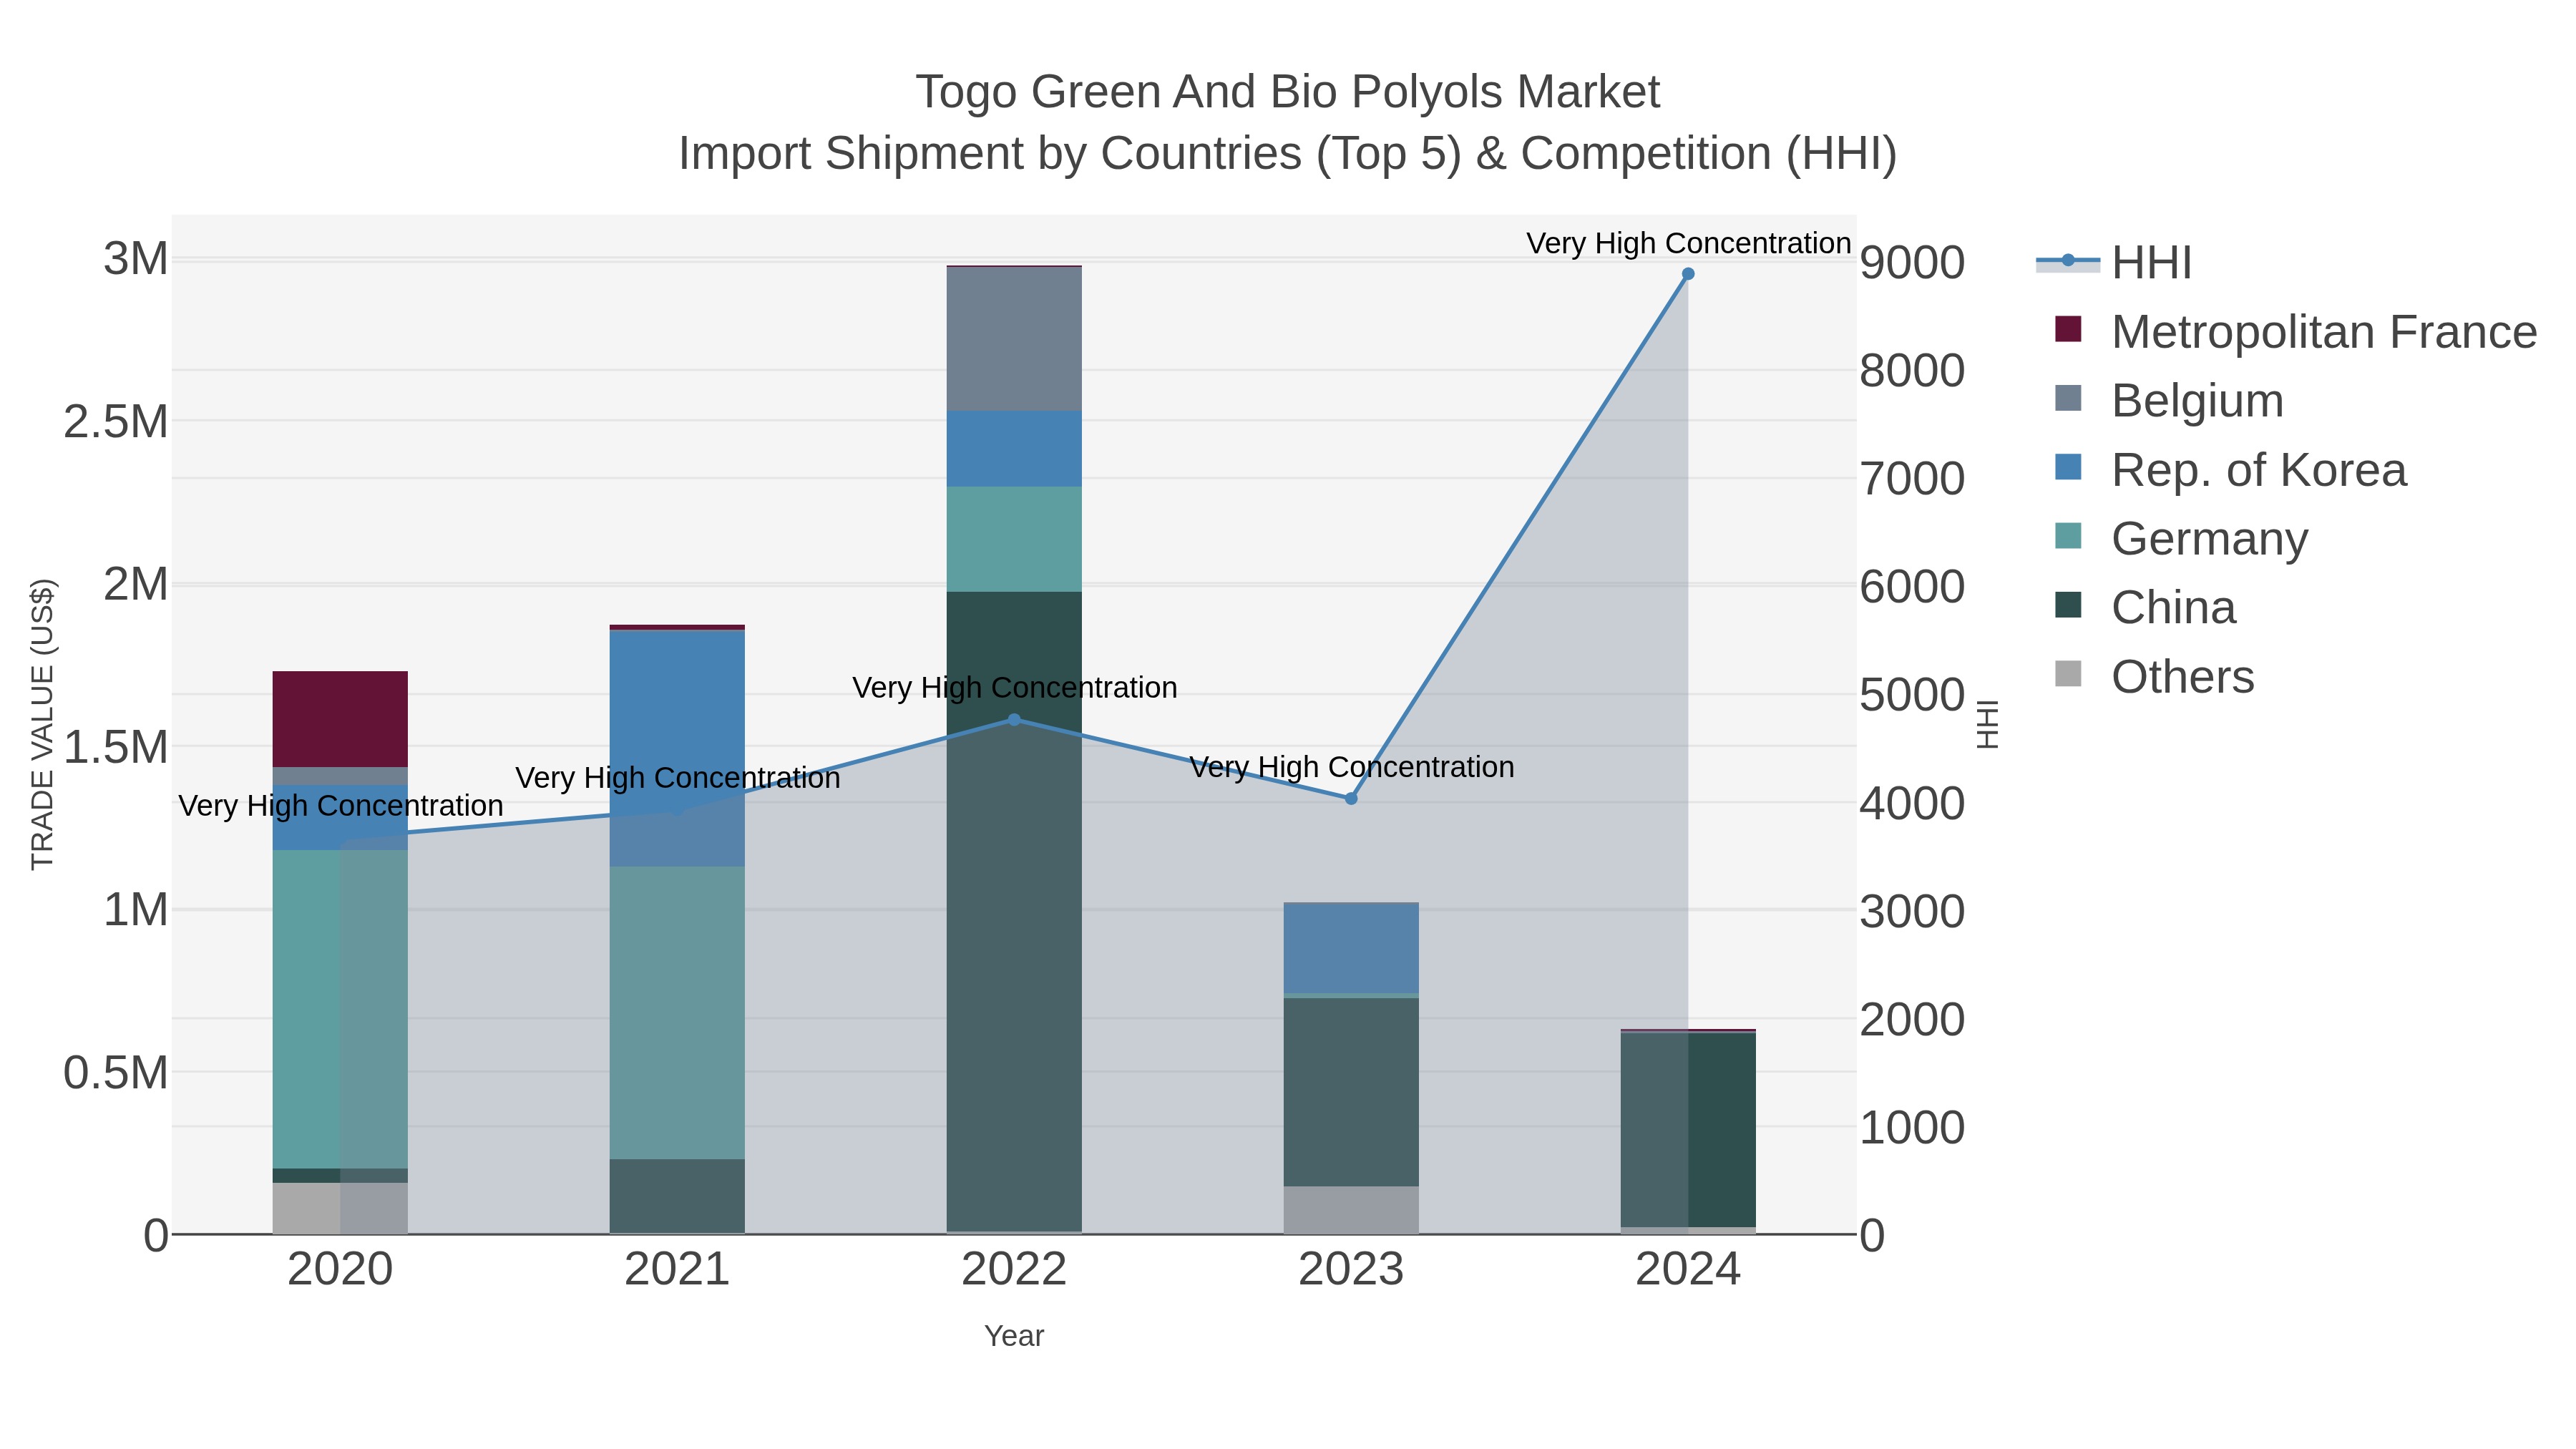This screenshot has width=2576, height=1449.
Task: Click the 2020 Others bar segment
Action: point(340,1208)
